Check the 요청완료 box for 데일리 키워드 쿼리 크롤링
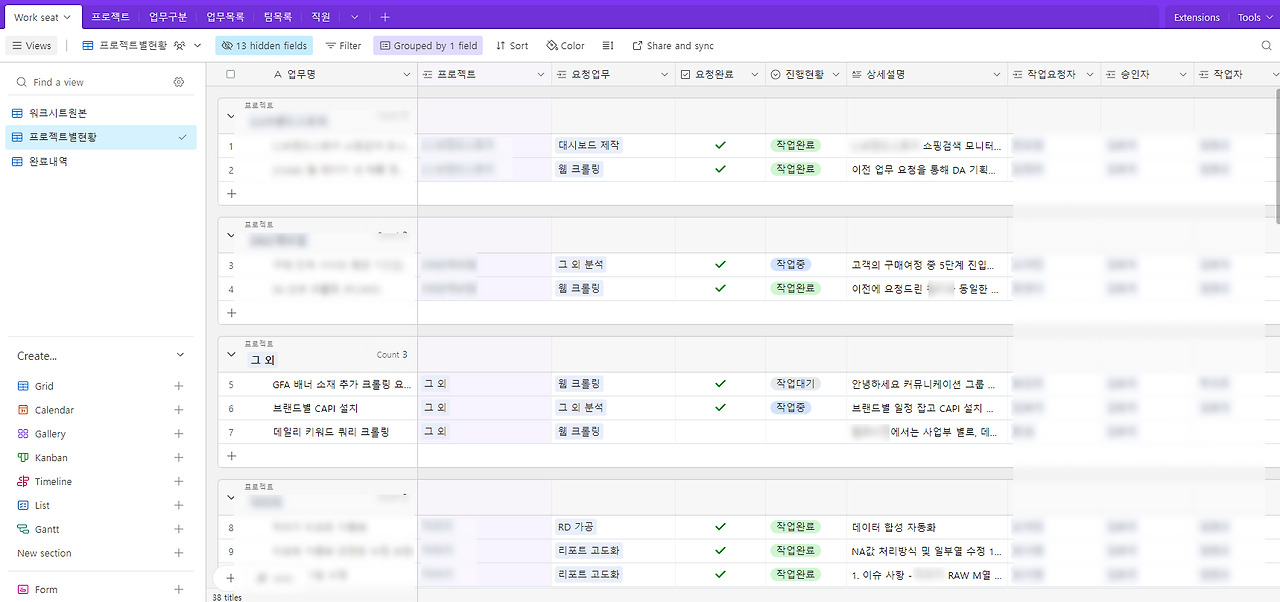 point(719,431)
